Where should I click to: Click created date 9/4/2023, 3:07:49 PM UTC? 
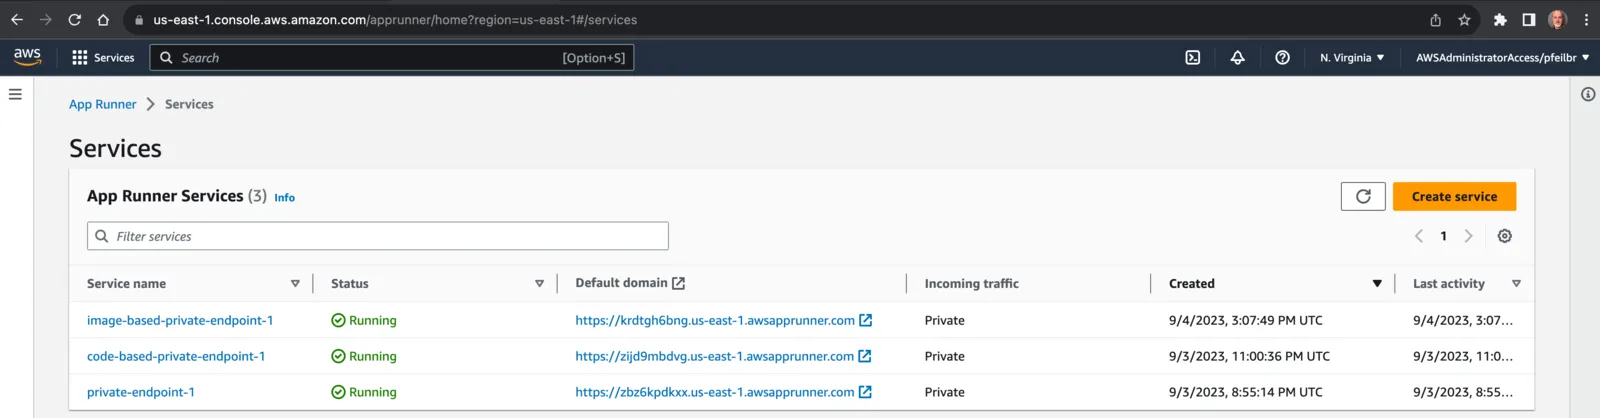(1245, 321)
